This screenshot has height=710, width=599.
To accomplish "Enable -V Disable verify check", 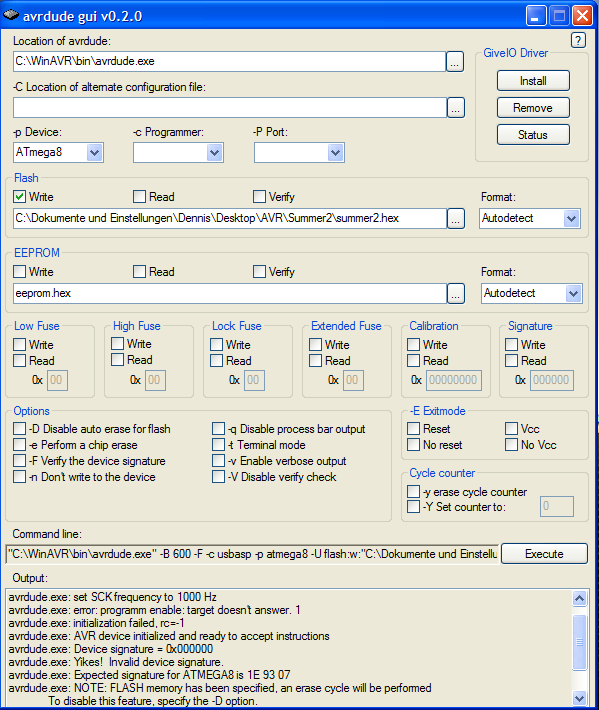I will click(219, 476).
